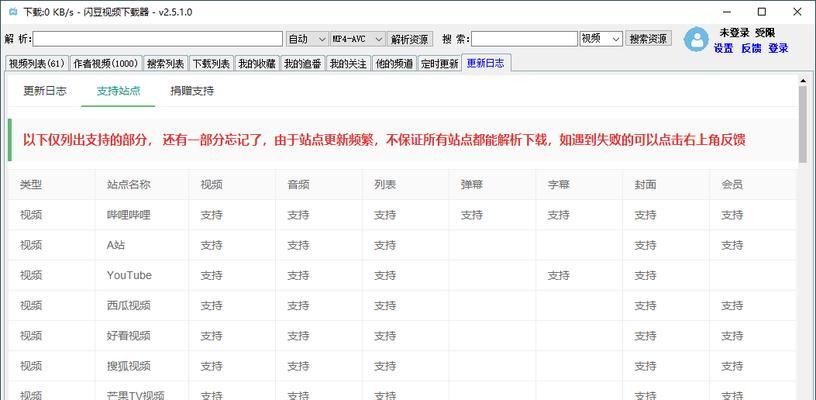Click the 未登录 受限 status text
The width and height of the screenshot is (816, 400).
click(747, 33)
